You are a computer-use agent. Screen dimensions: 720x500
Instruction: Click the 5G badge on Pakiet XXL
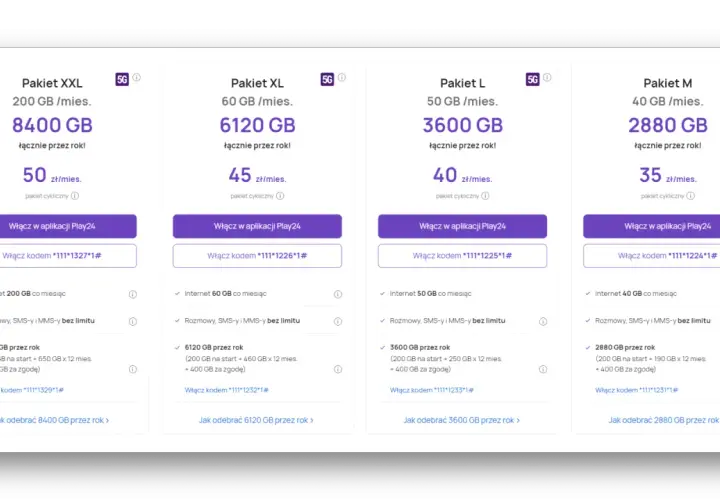coord(122,79)
